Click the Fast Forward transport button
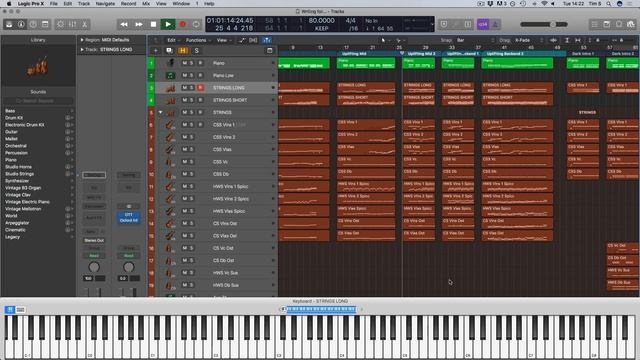Viewport: 640px width, 360px height. point(139,24)
